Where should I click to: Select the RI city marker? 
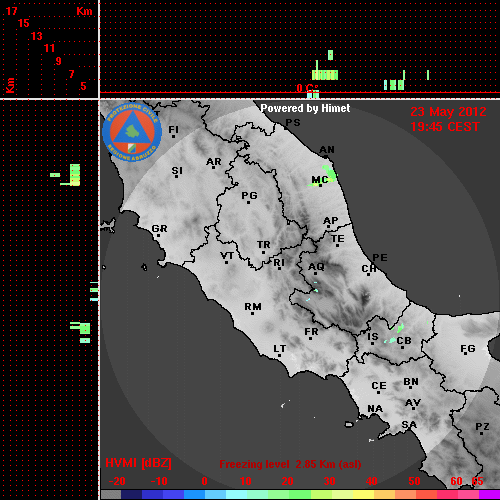tap(279, 269)
